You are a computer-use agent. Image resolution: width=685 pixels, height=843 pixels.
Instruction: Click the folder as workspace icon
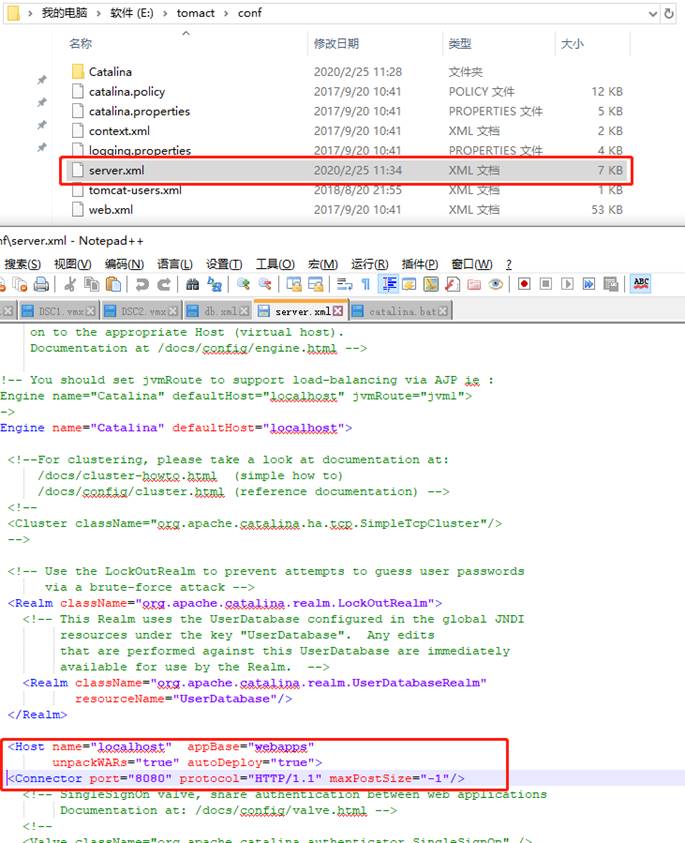[x=474, y=284]
